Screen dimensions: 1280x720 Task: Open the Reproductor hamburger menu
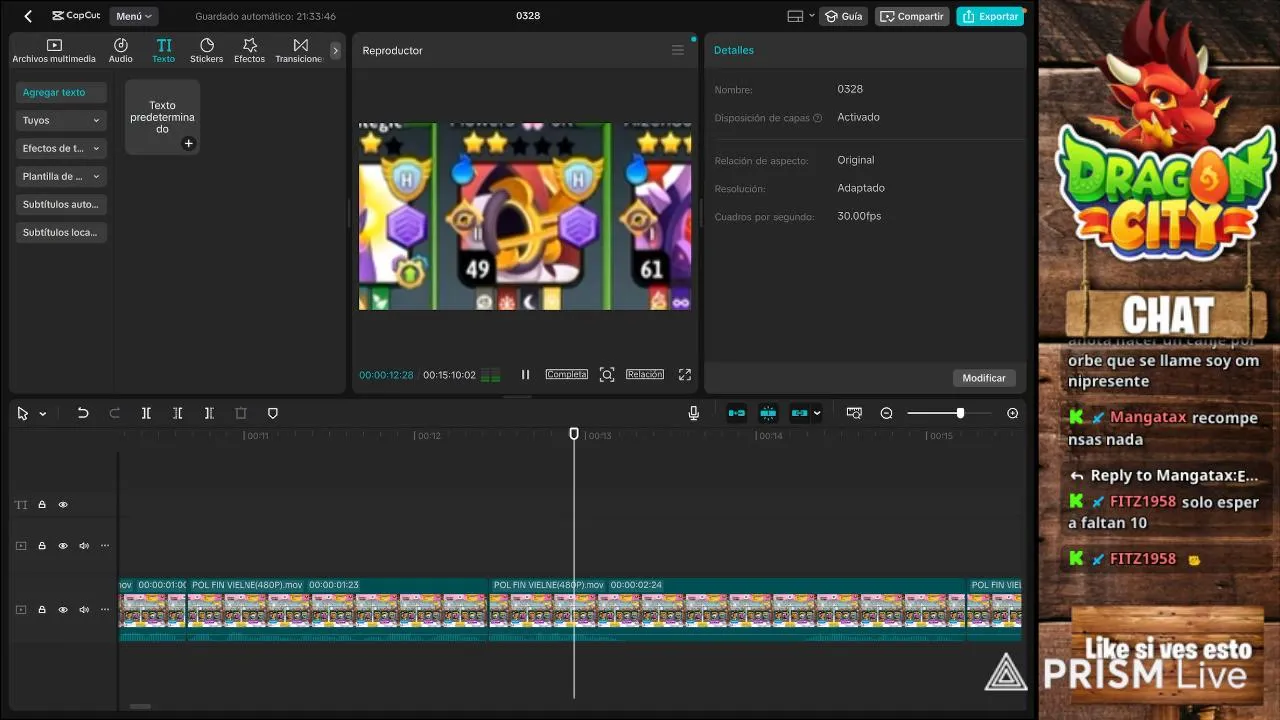[x=678, y=50]
